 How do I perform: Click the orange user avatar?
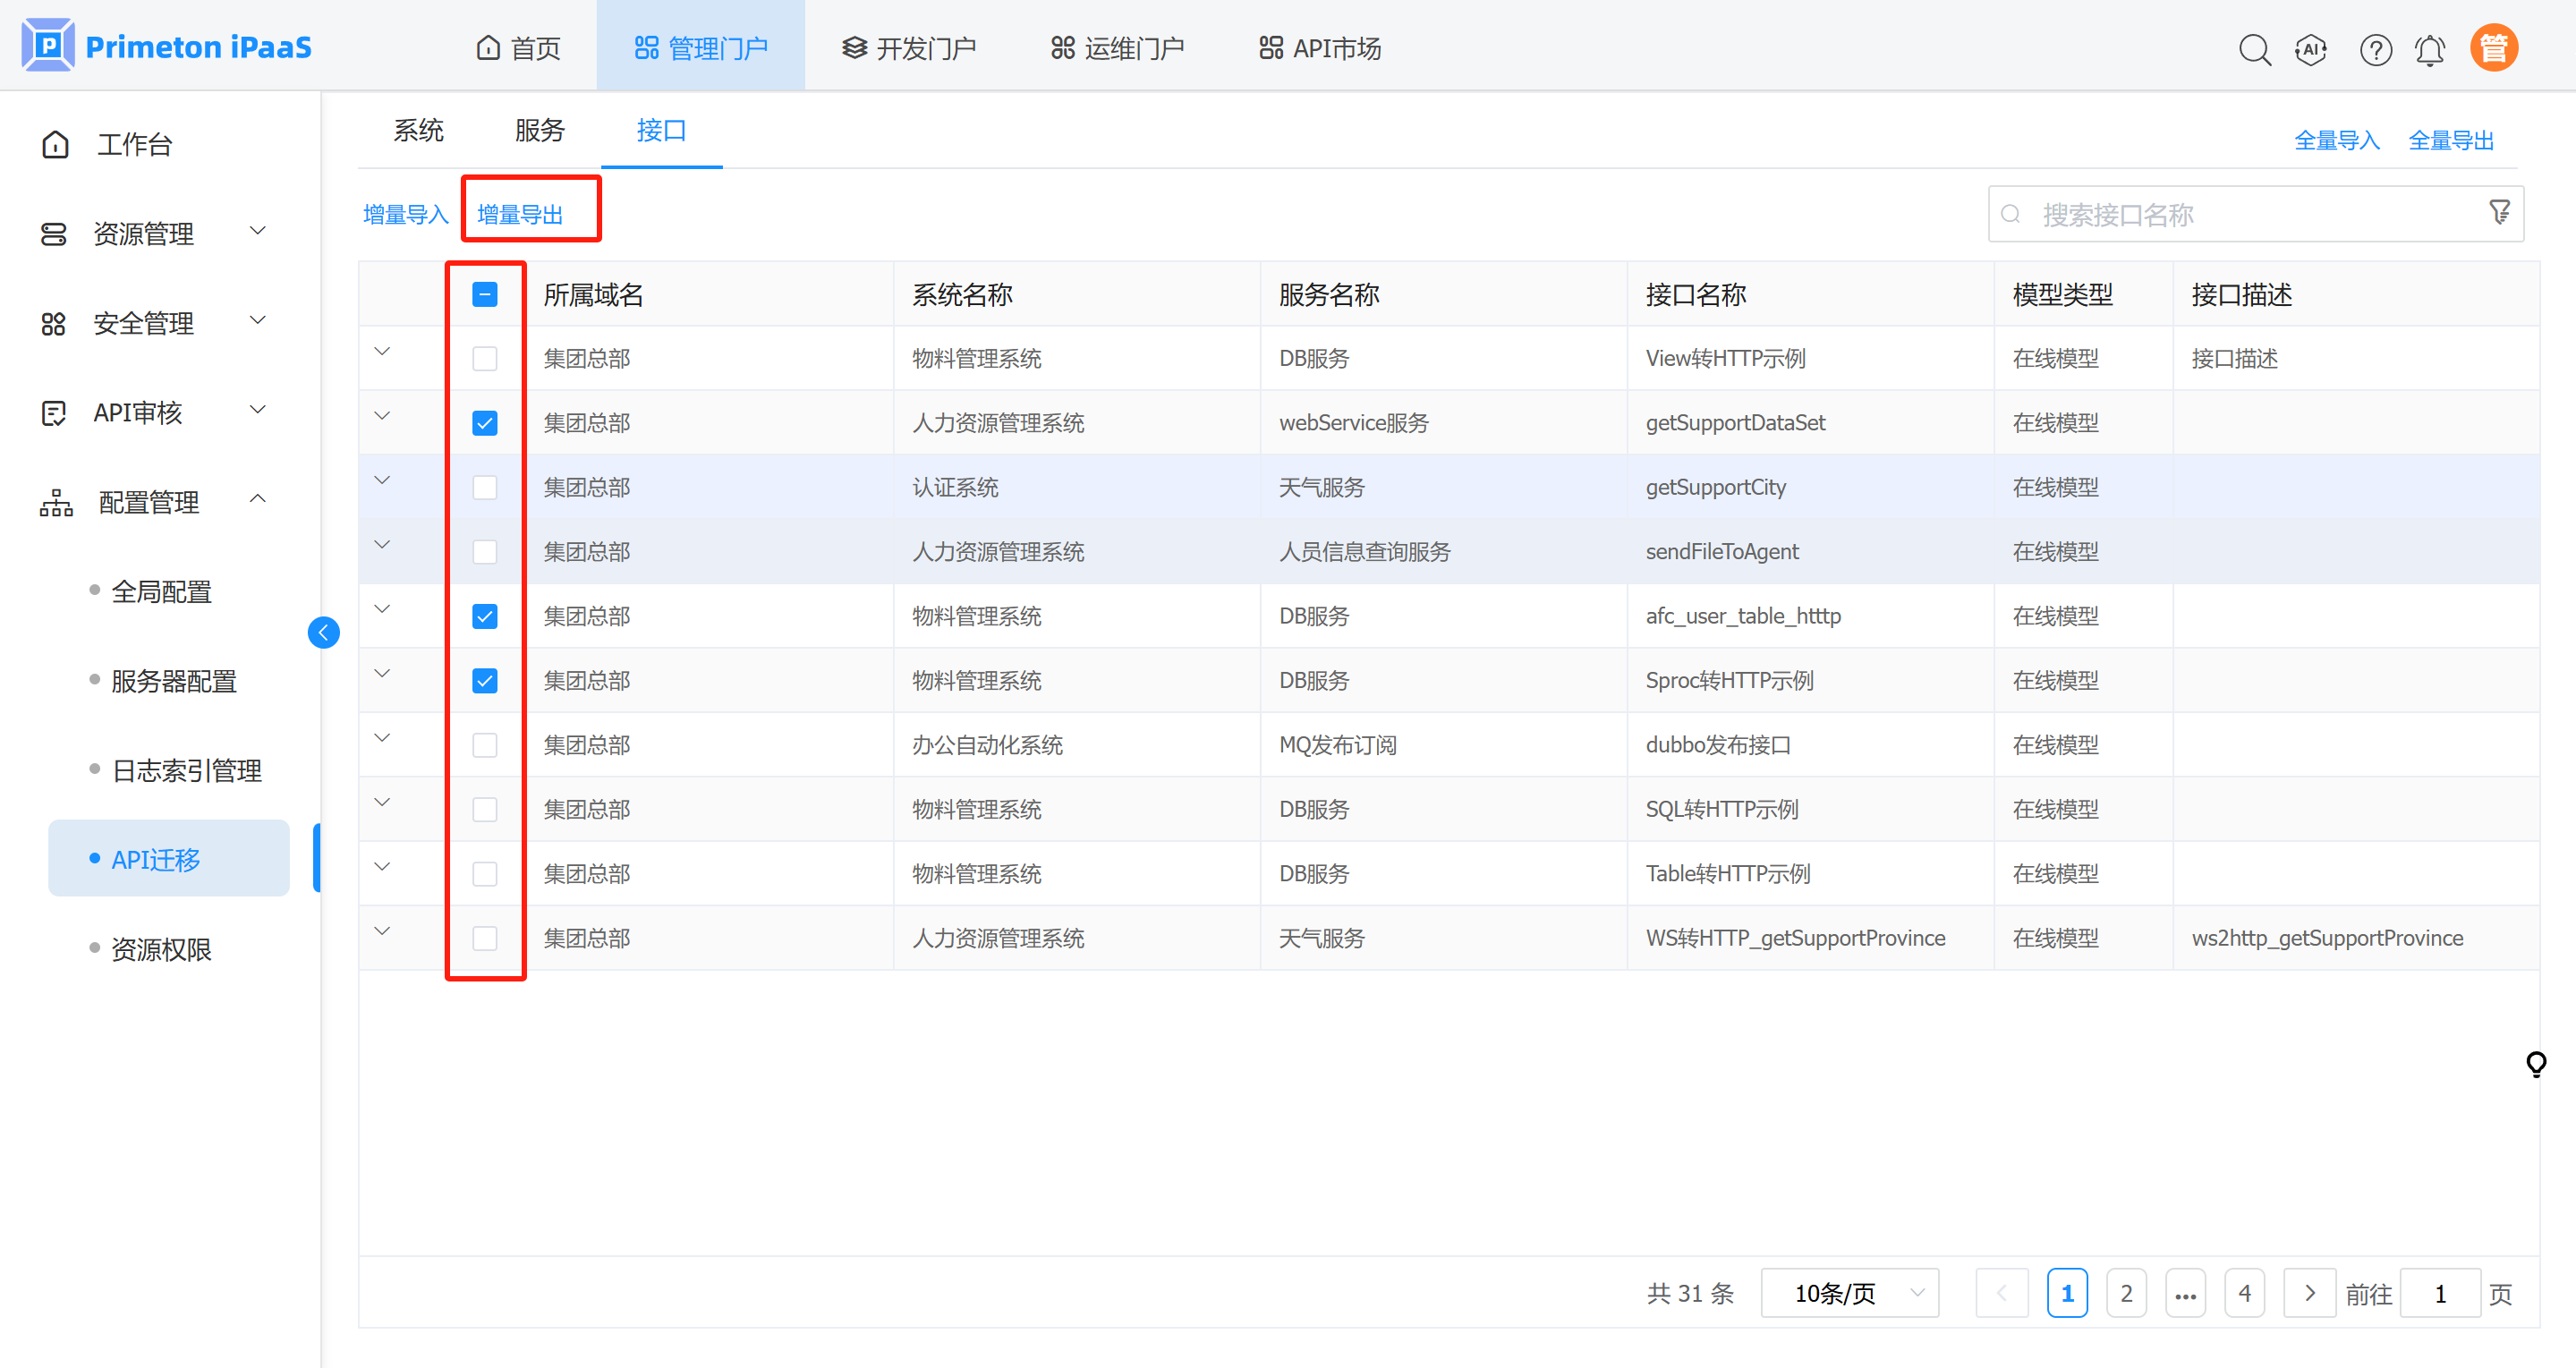coord(2494,48)
